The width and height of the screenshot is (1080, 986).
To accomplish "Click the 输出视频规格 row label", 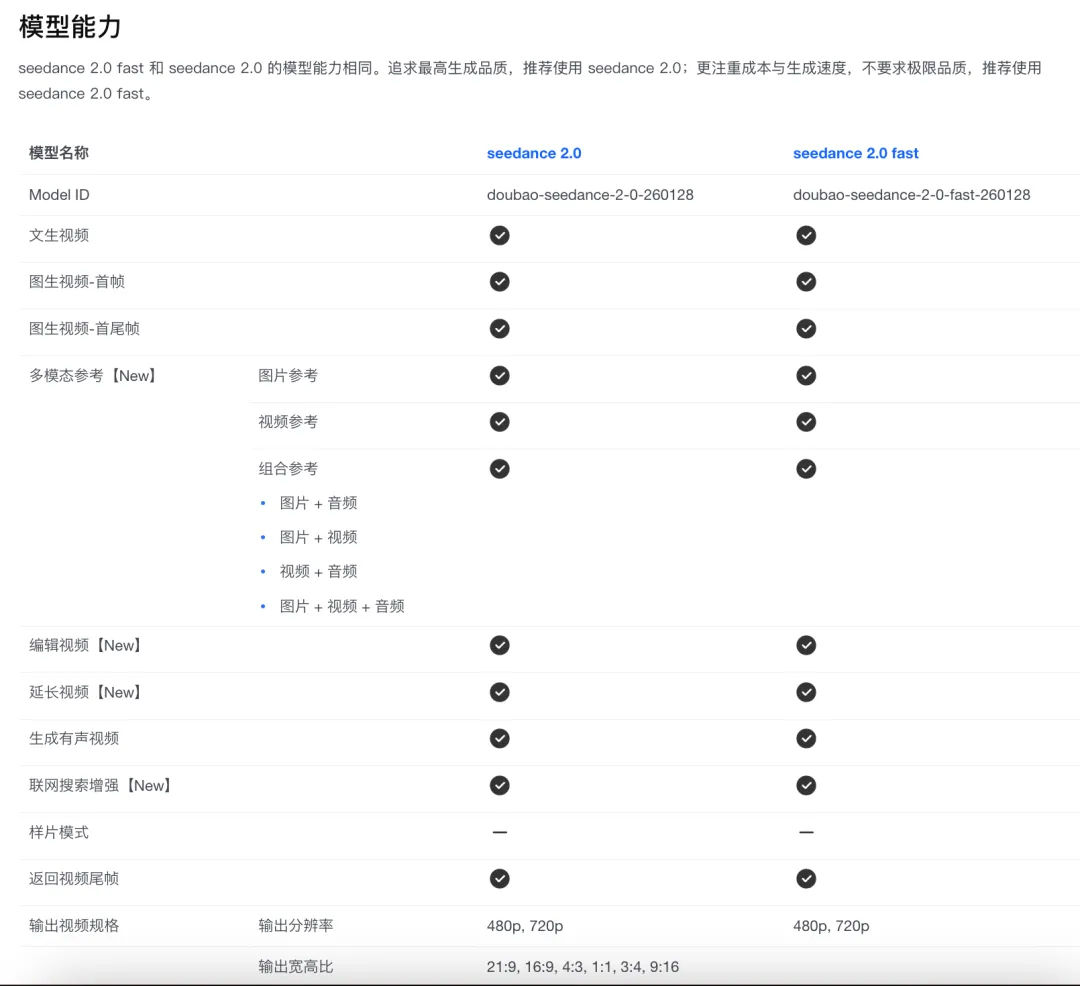I will (x=74, y=925).
